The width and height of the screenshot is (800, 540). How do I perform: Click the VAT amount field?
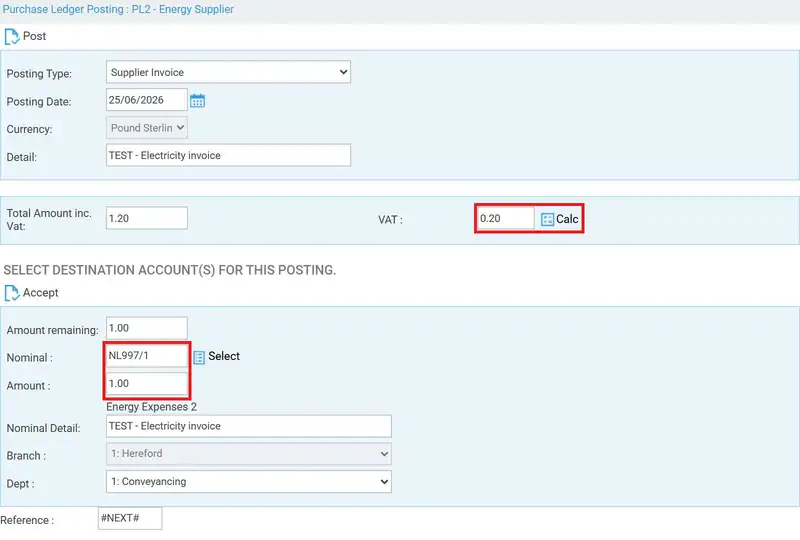505,218
